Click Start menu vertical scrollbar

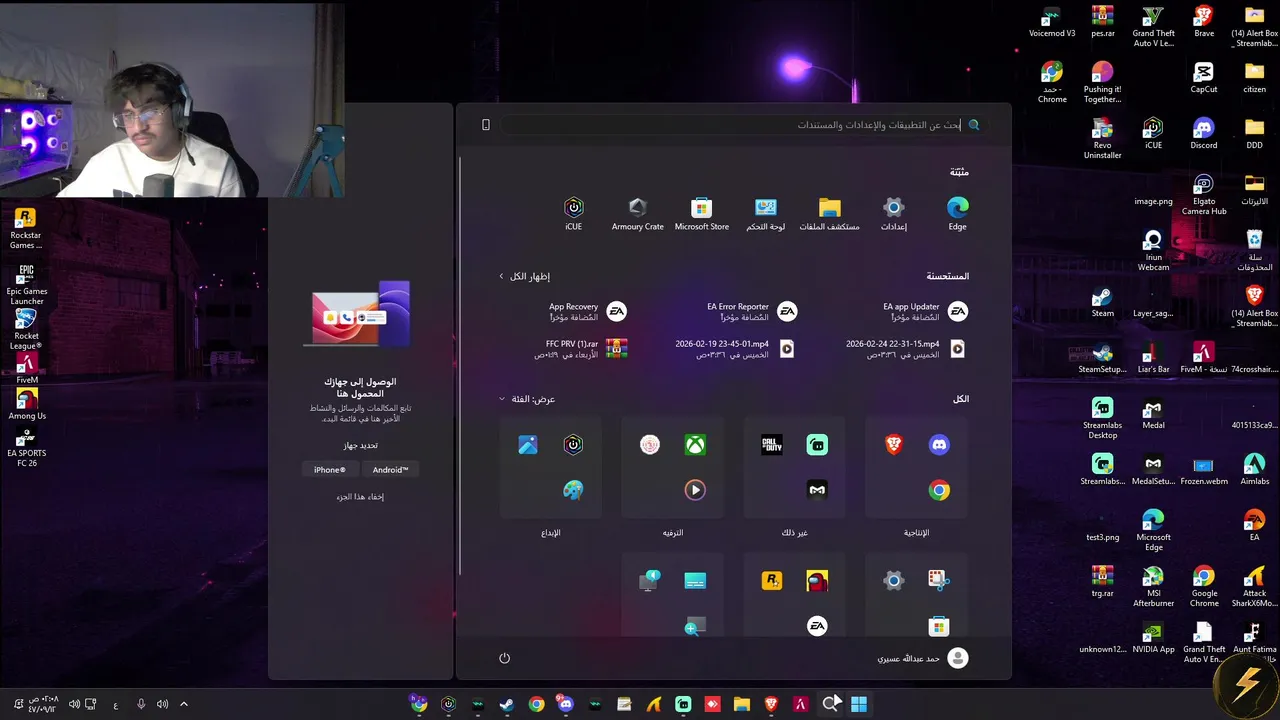tap(459, 365)
